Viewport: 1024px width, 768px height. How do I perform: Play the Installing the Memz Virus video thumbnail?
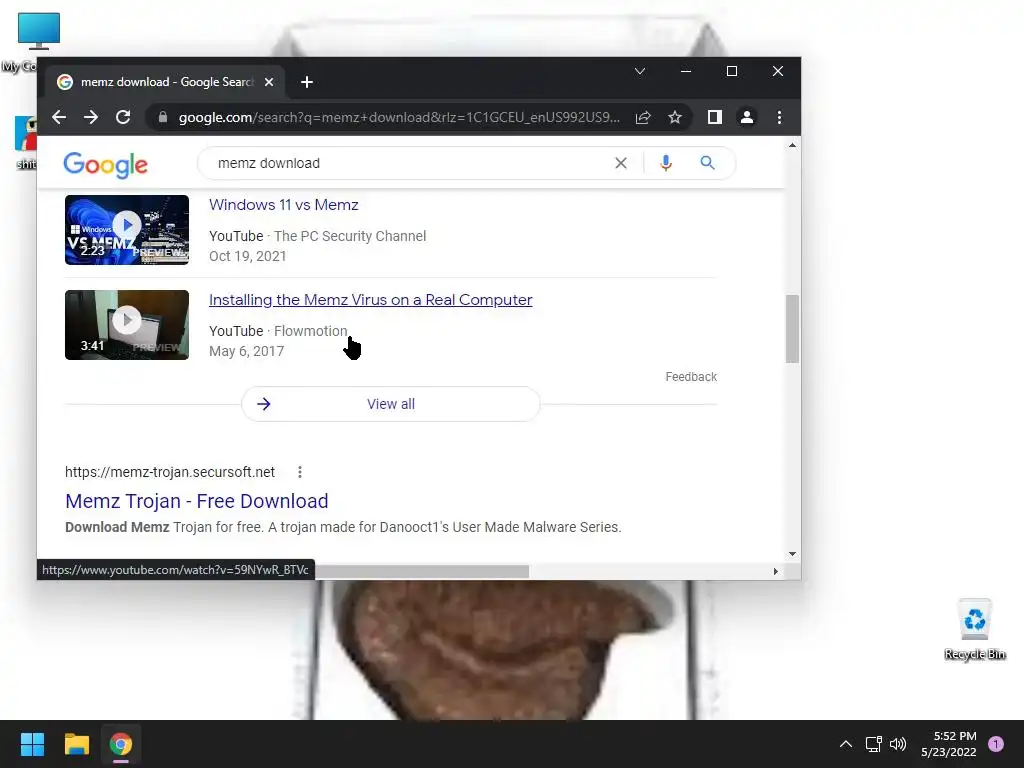pos(127,325)
